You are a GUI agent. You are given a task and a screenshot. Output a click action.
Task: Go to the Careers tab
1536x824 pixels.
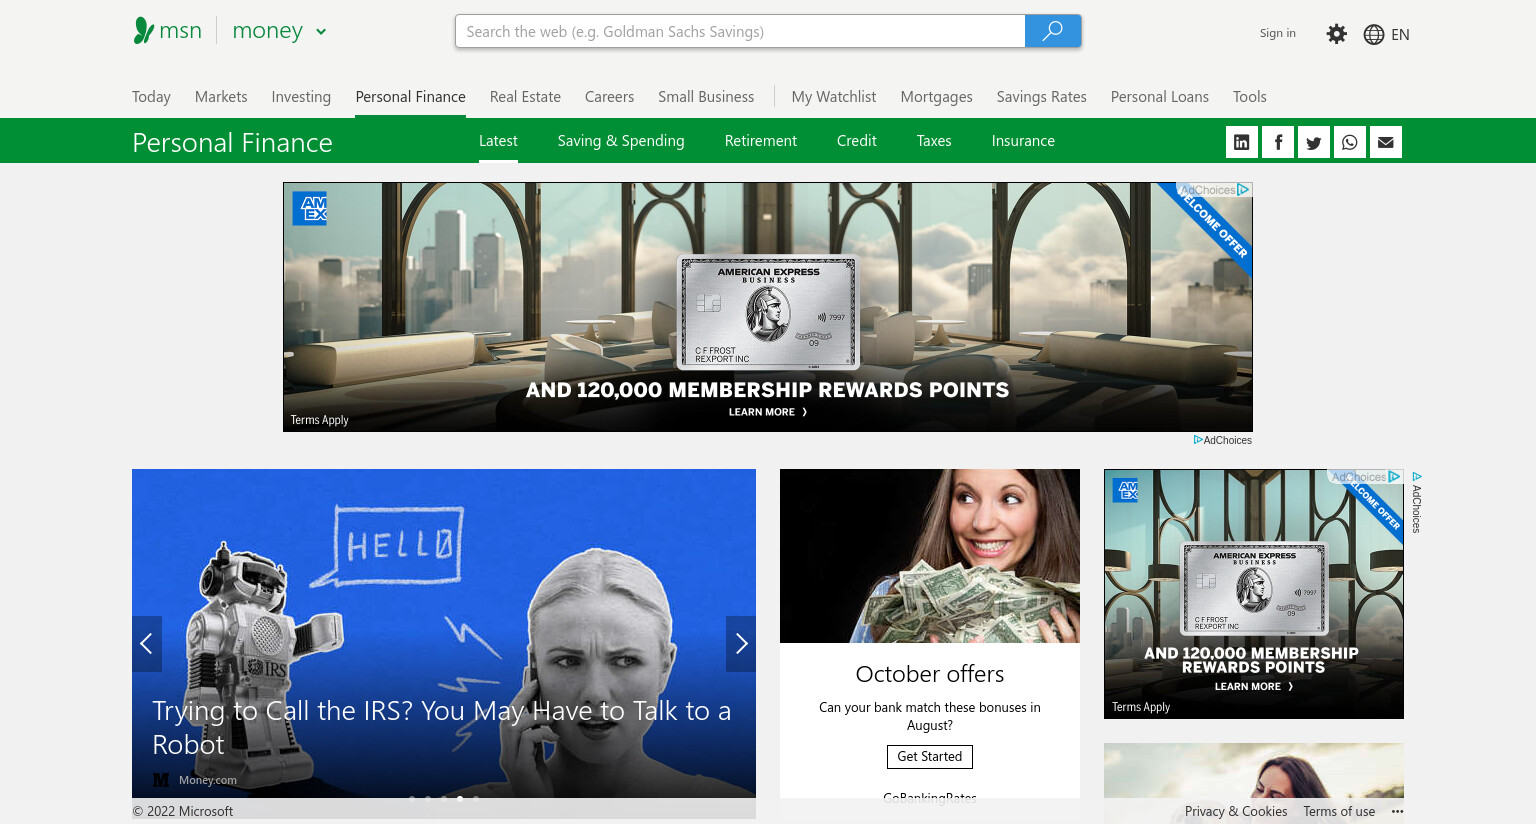tap(609, 97)
